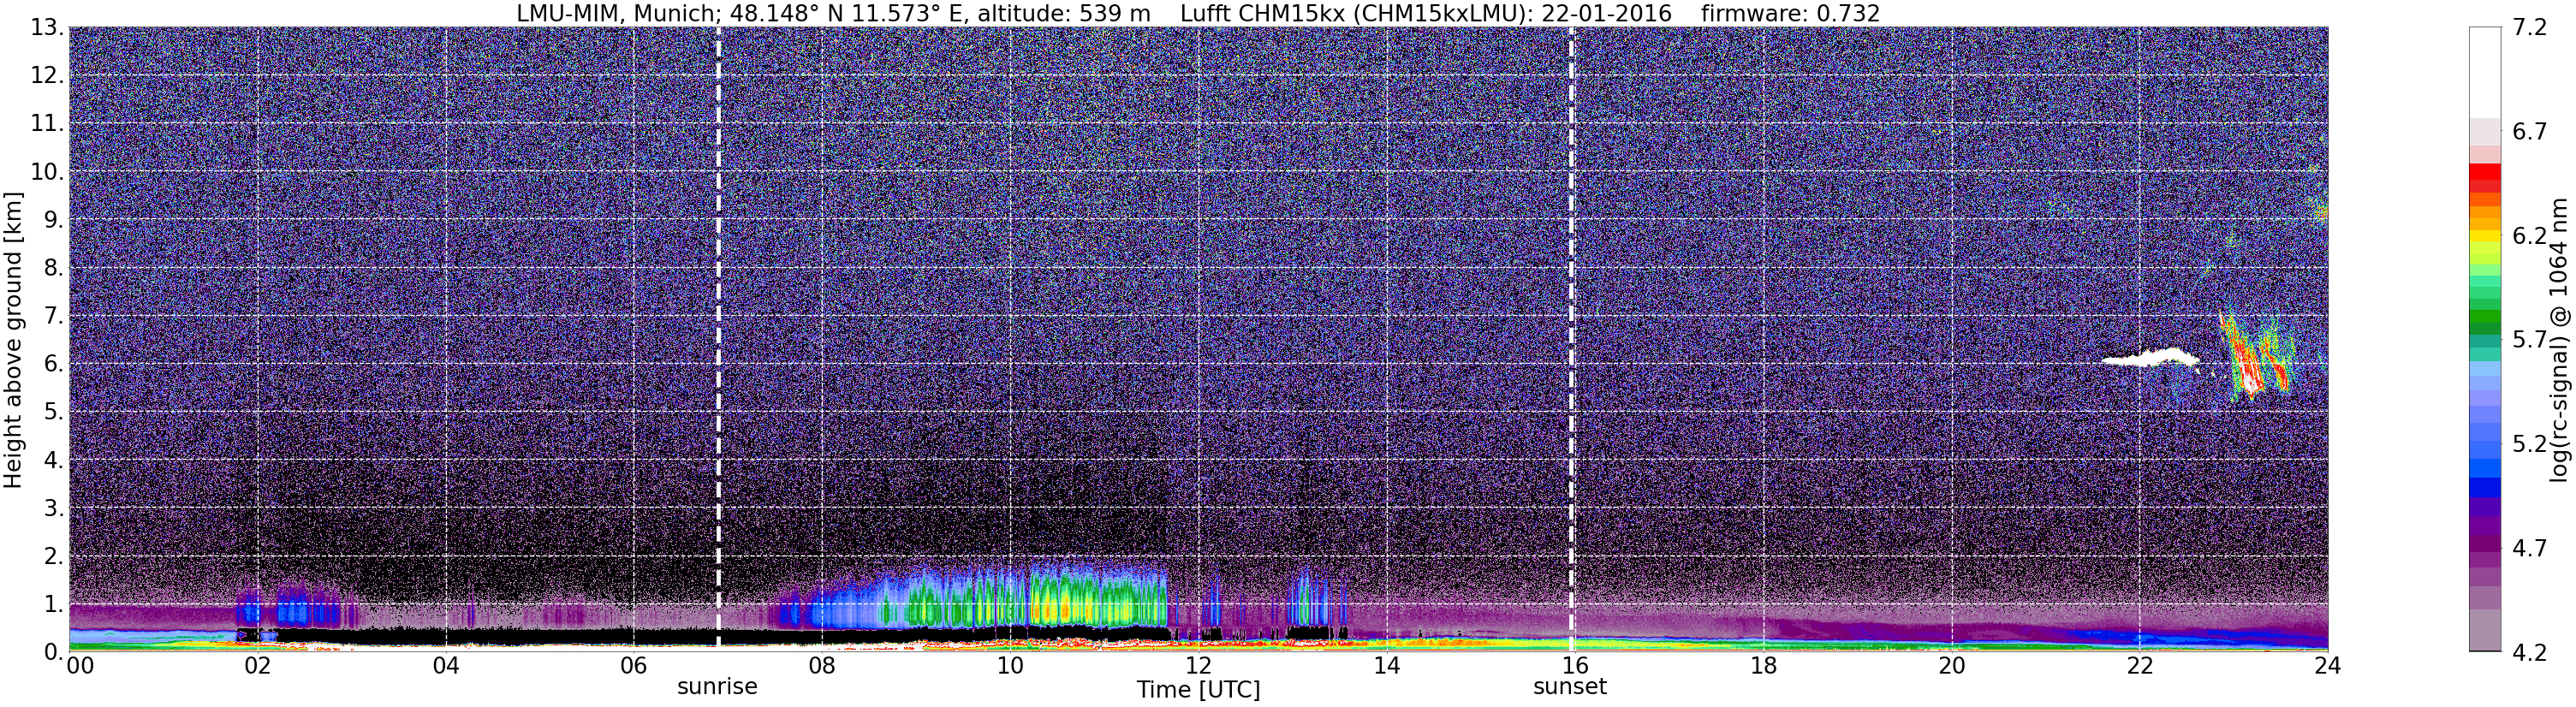Click the dashed sunrise line in the plot
Screen dimensions: 2576x707
click(x=719, y=339)
